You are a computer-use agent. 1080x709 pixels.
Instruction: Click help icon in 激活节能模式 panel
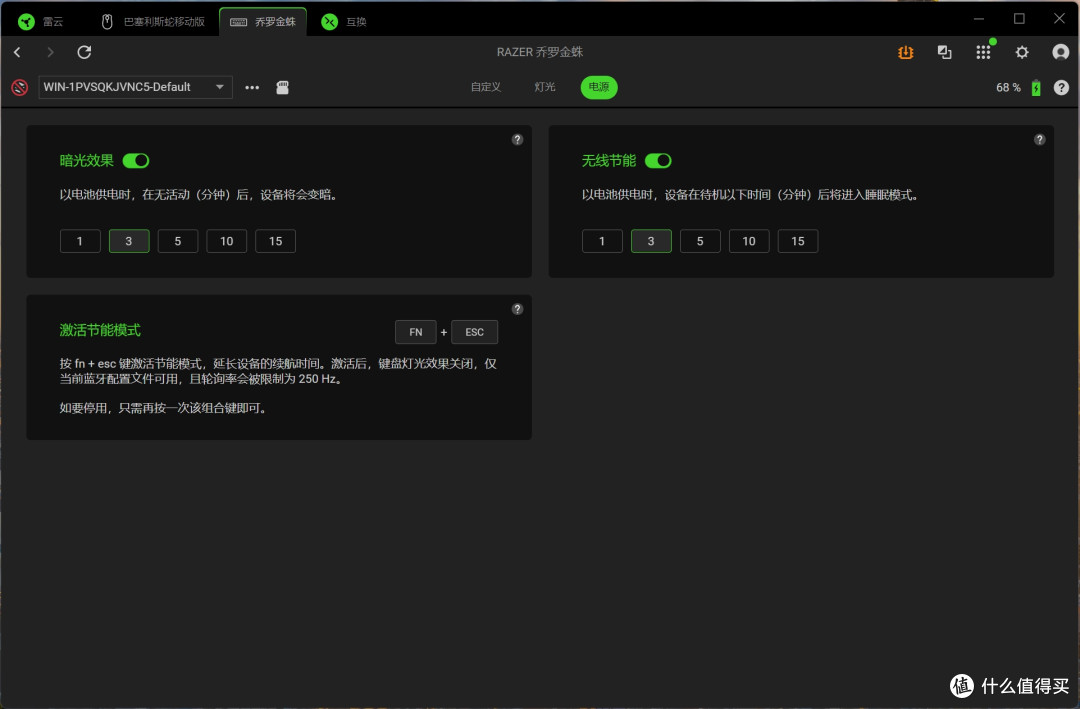coord(517,309)
